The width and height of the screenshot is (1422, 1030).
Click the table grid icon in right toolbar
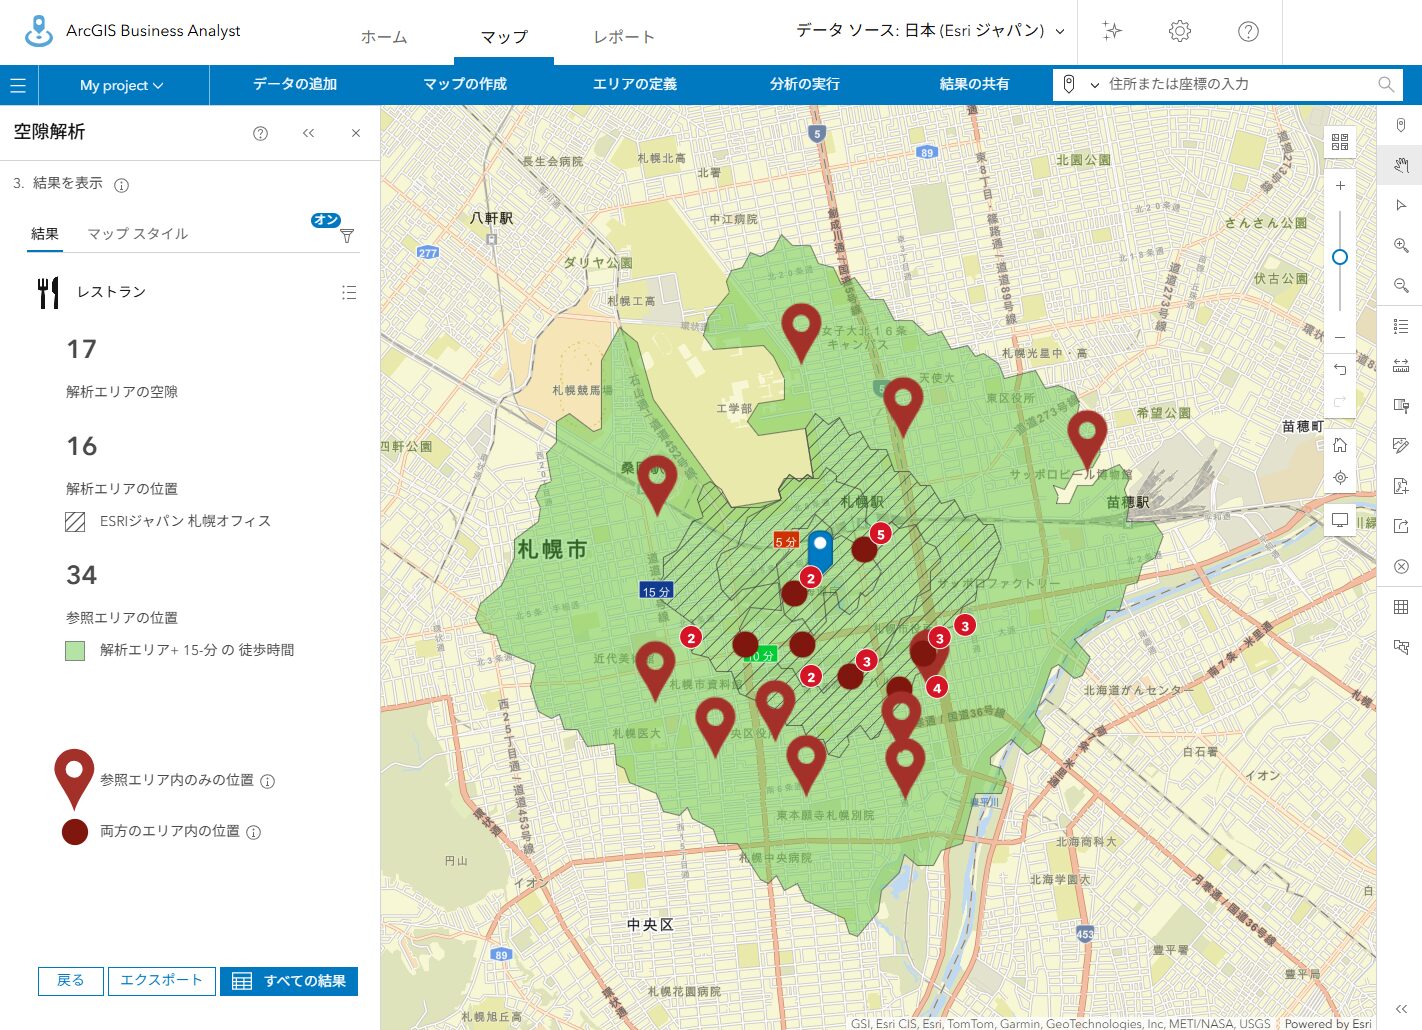click(x=1401, y=607)
